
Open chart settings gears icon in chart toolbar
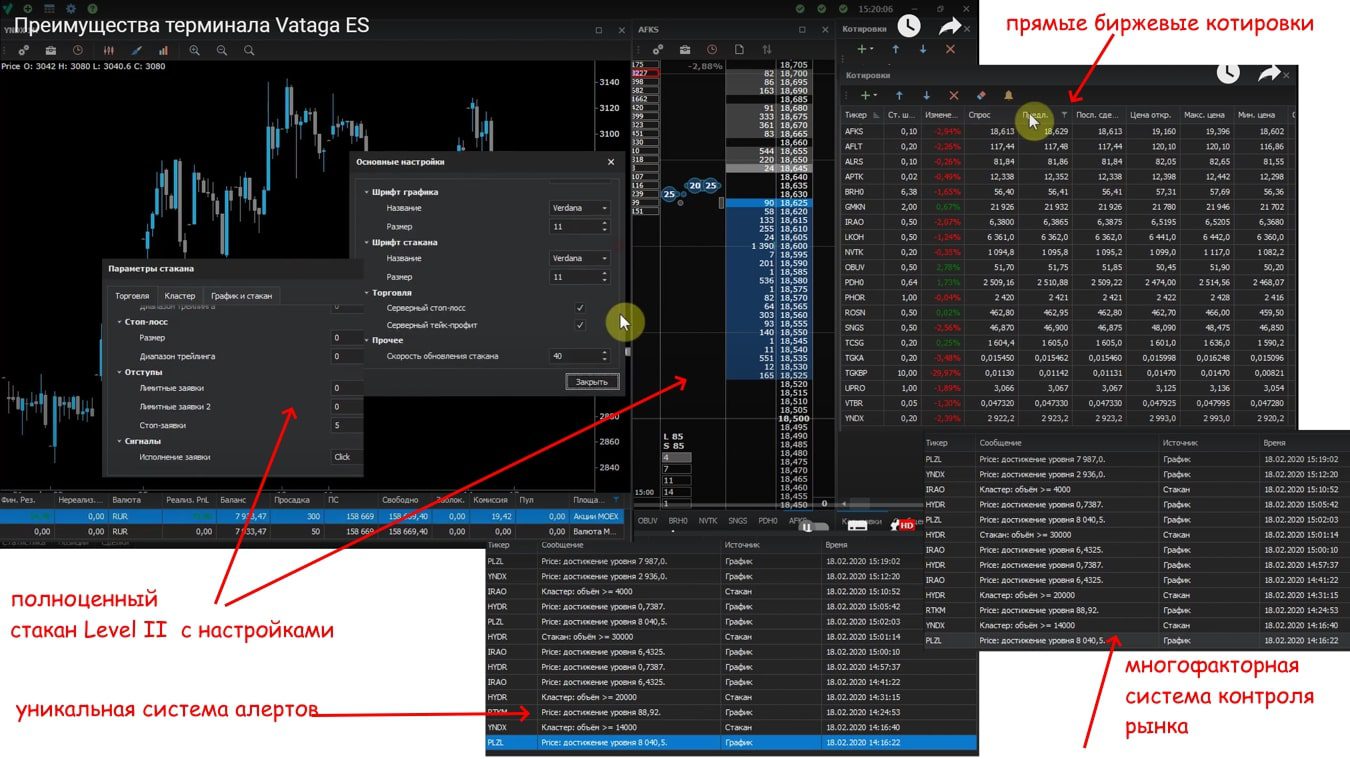coord(24,50)
